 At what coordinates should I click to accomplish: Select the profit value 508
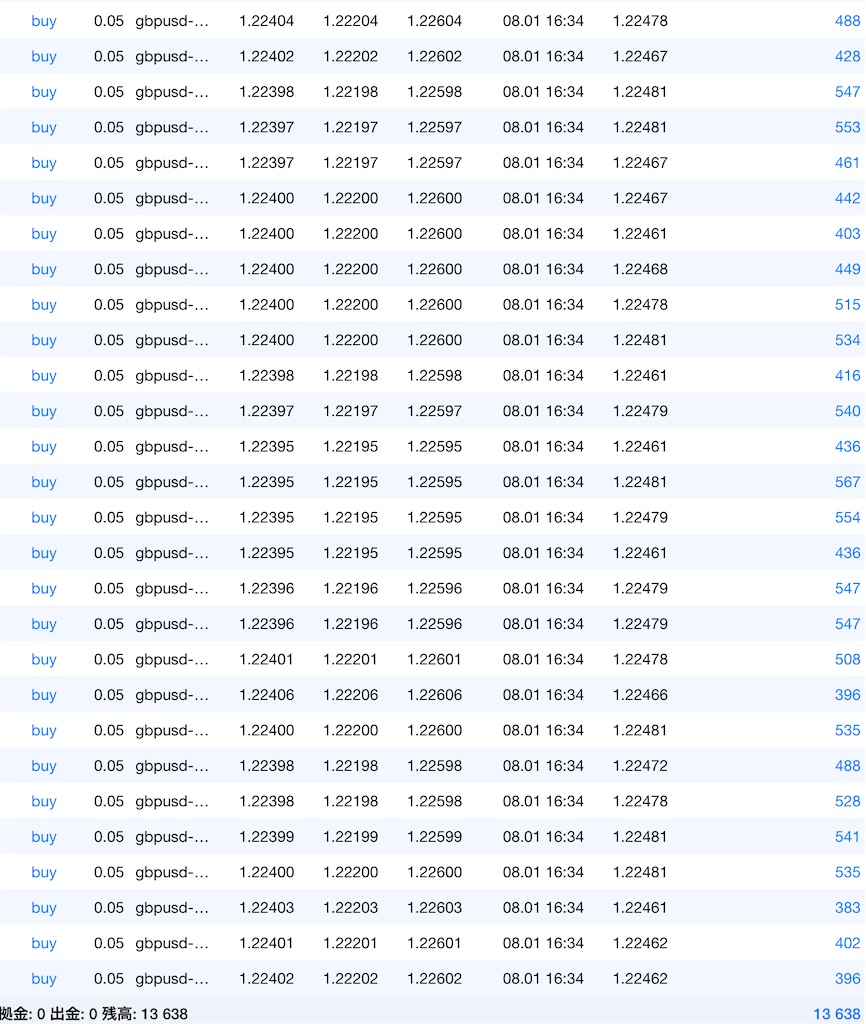[x=847, y=660]
